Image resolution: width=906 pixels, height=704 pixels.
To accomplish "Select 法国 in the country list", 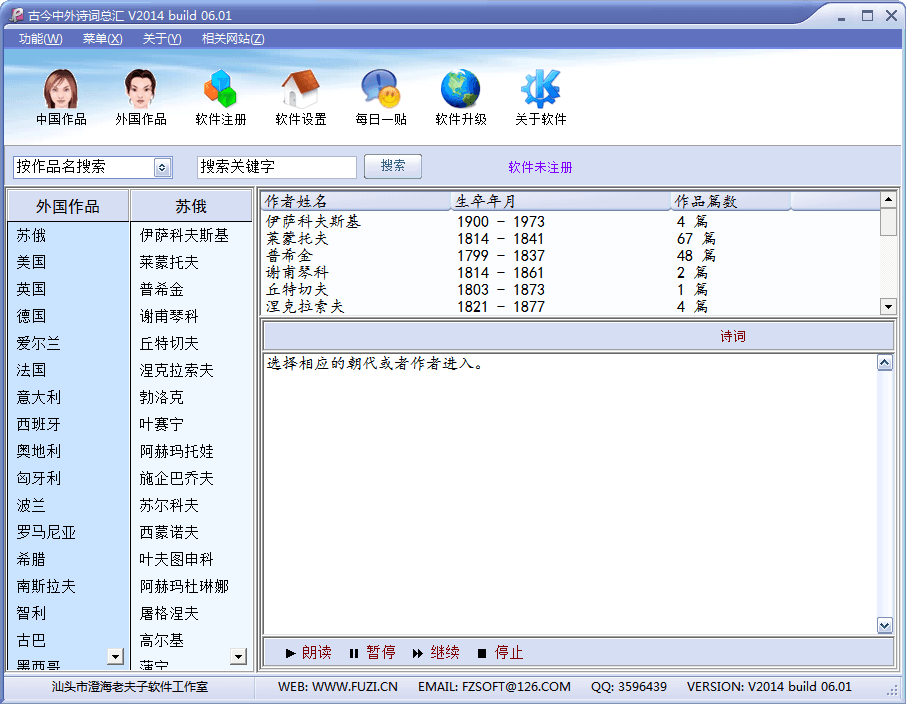I will pos(31,370).
